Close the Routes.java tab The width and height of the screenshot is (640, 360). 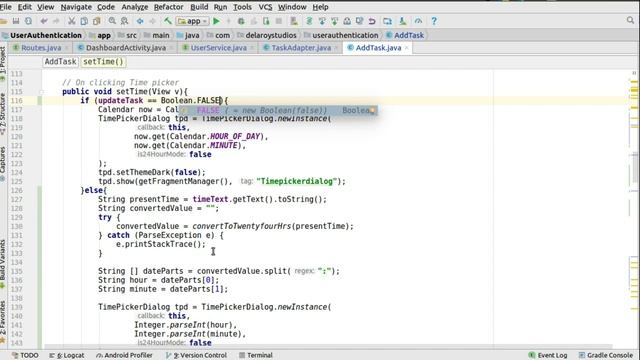click(67, 48)
